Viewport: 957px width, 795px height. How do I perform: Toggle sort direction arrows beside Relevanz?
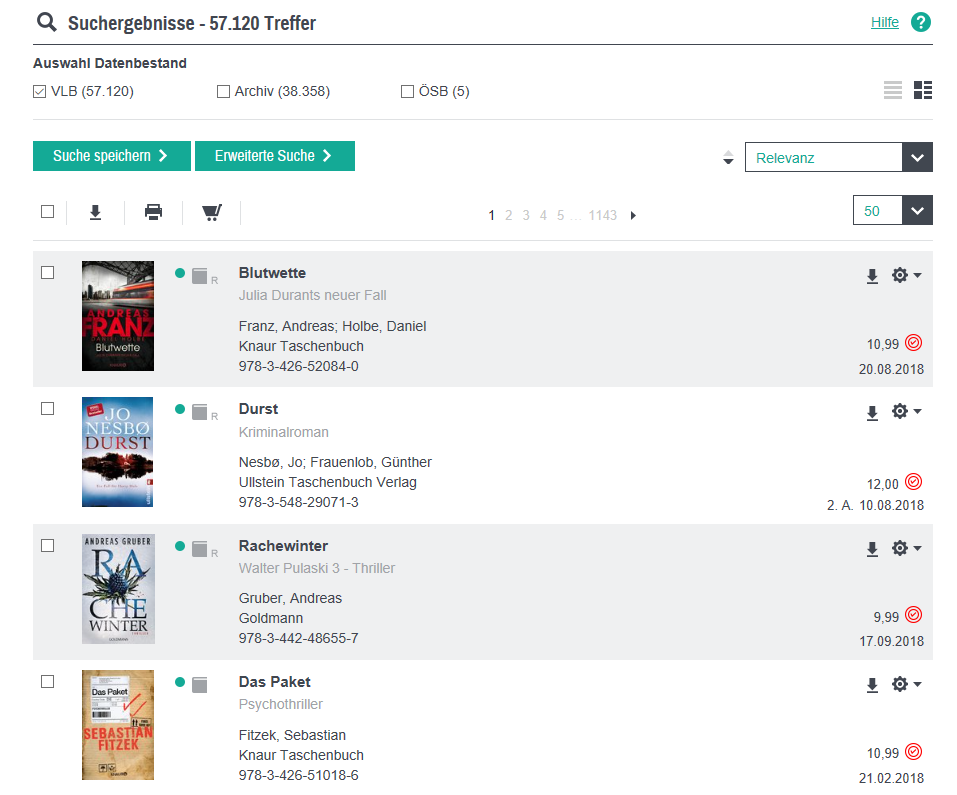[728, 158]
